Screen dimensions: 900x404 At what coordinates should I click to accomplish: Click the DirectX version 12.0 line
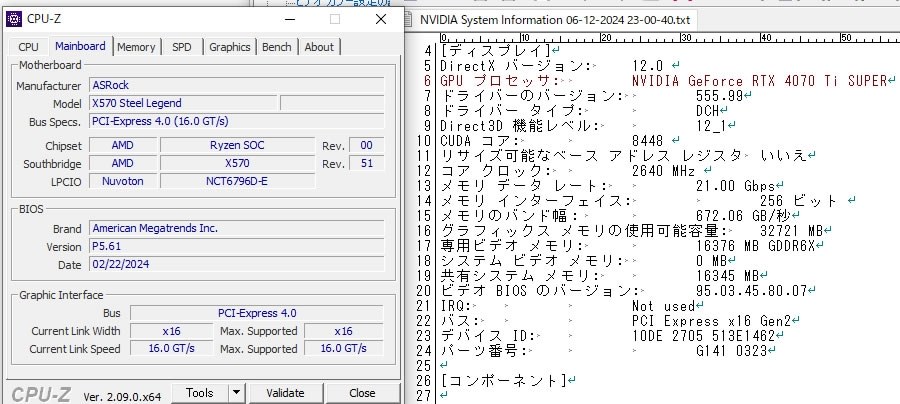pyautogui.click(x=560, y=66)
